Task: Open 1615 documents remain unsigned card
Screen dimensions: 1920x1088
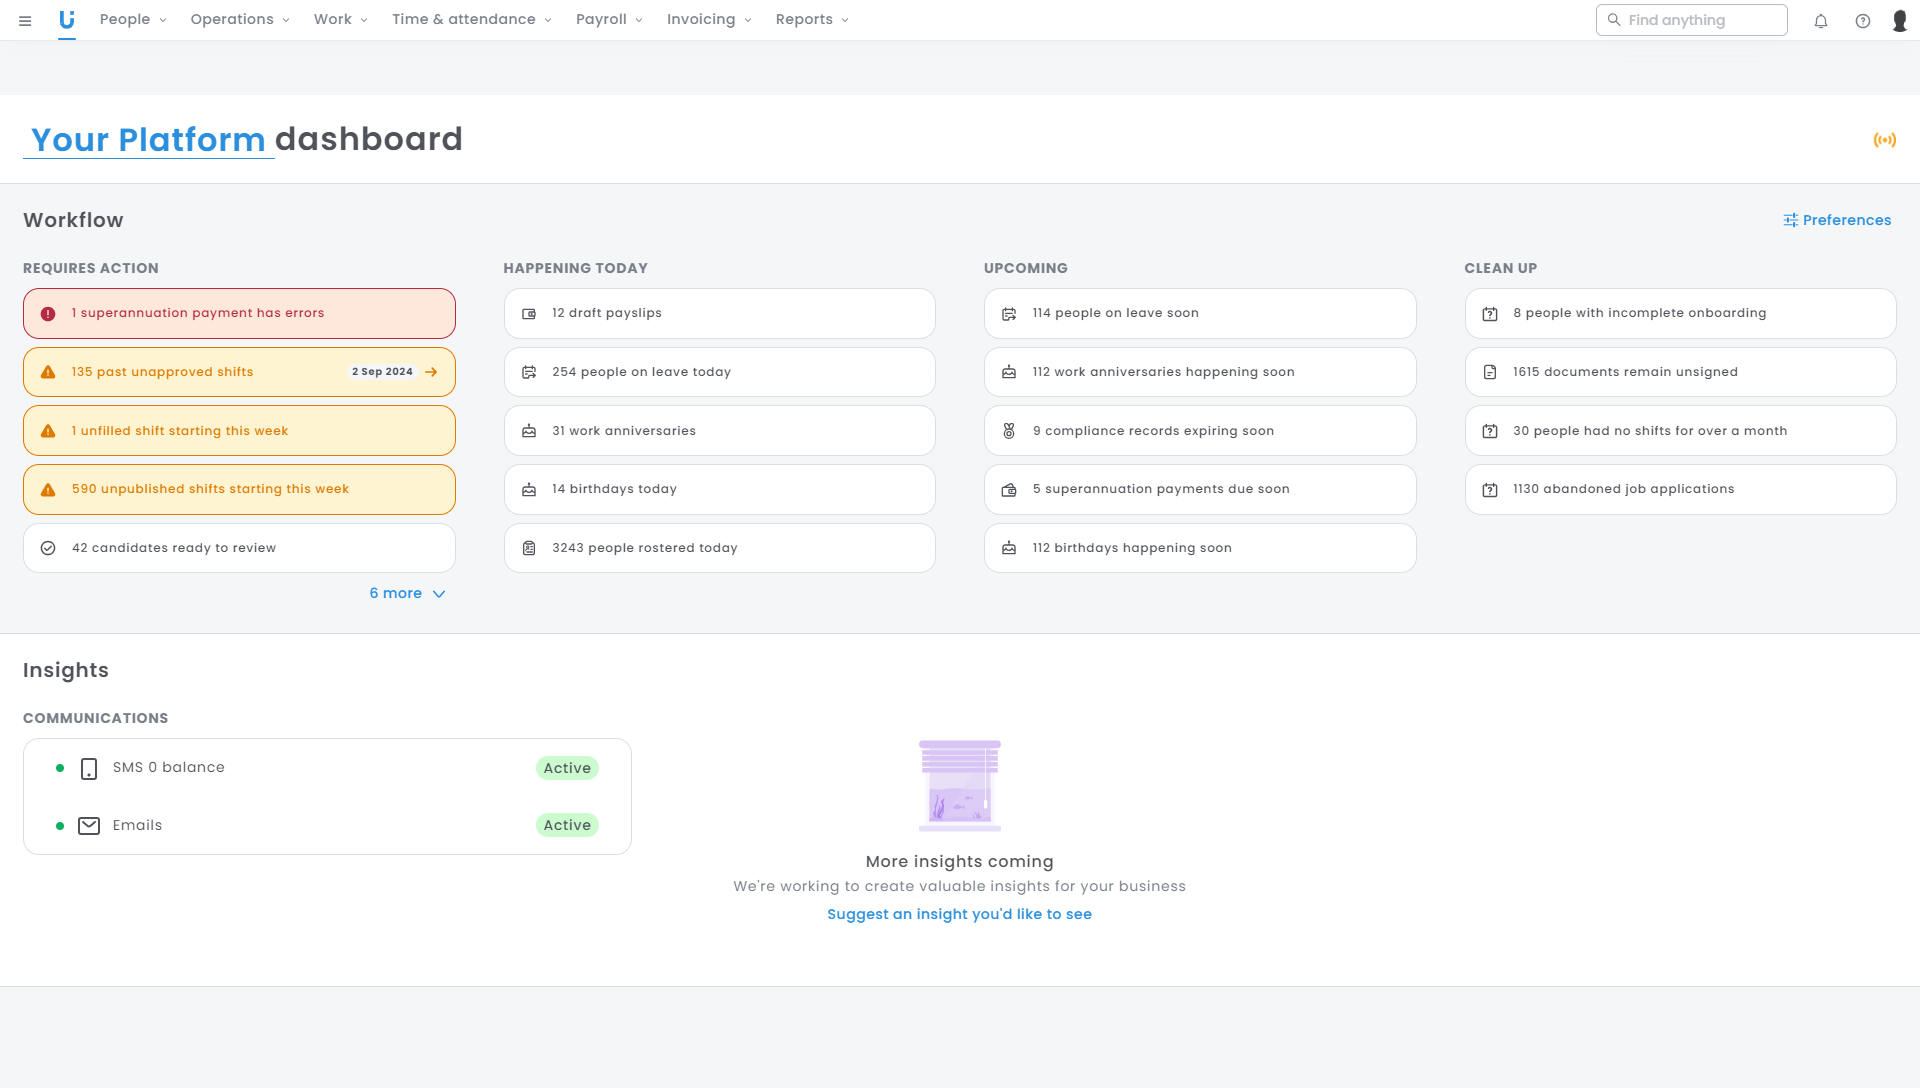Action: point(1680,372)
